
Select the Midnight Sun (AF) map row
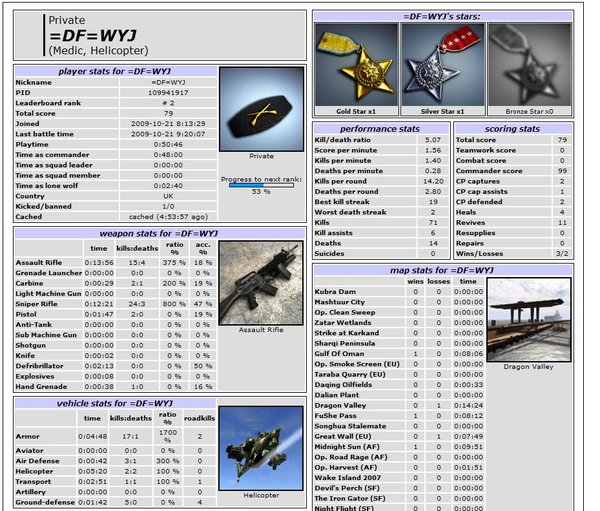tap(399, 447)
